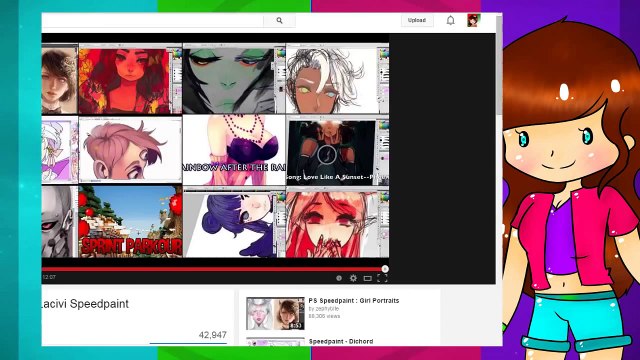Screen dimensions: 640x360
Task: Click the search magnifier button
Action: (279, 20)
